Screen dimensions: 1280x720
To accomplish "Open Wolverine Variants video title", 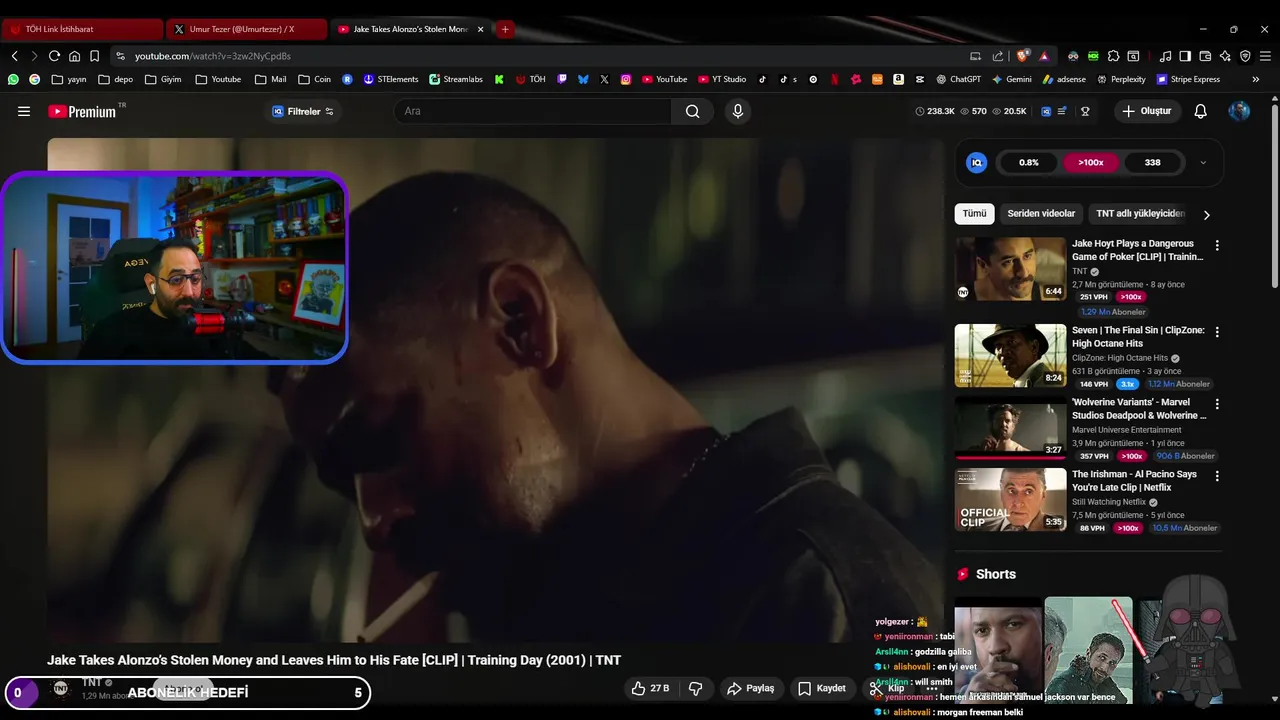I will tap(1139, 408).
